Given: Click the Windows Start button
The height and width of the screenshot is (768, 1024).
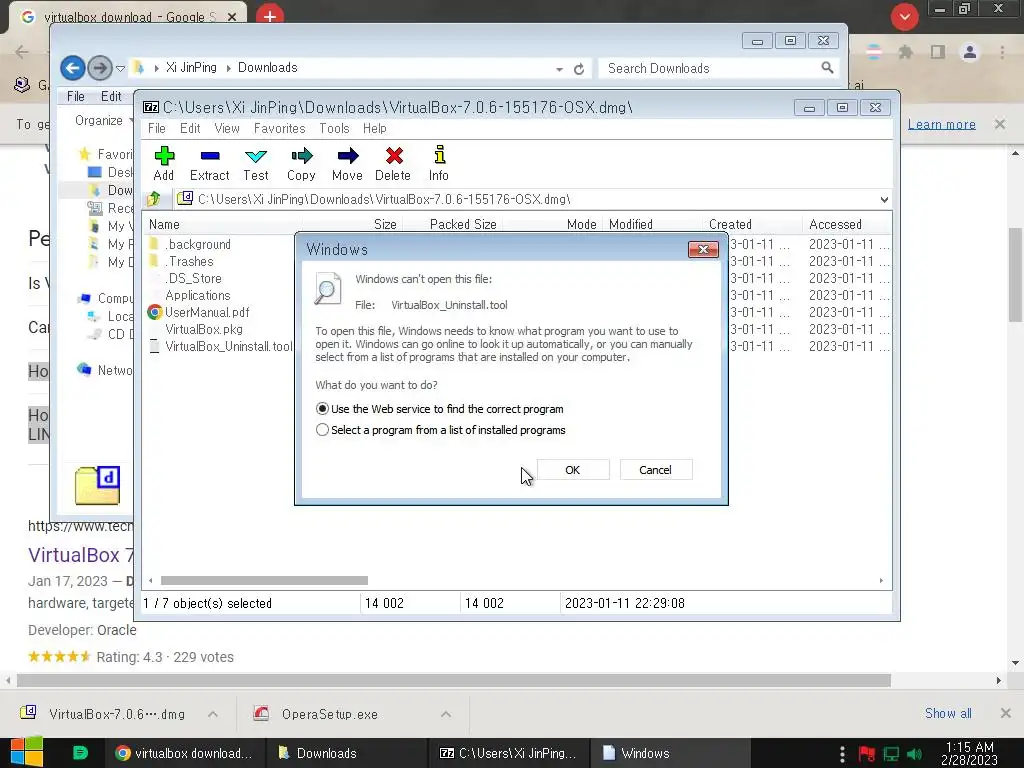Looking at the screenshot, I should [x=27, y=752].
